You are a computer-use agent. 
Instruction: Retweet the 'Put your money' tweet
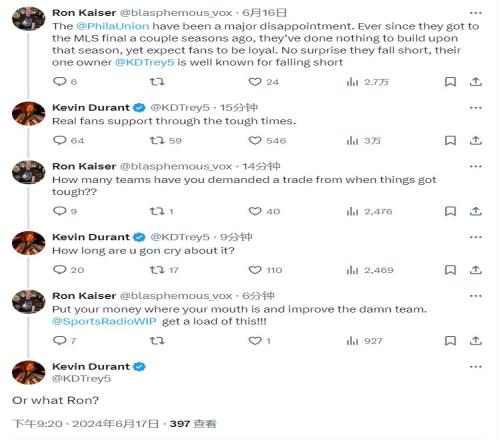coord(157,341)
